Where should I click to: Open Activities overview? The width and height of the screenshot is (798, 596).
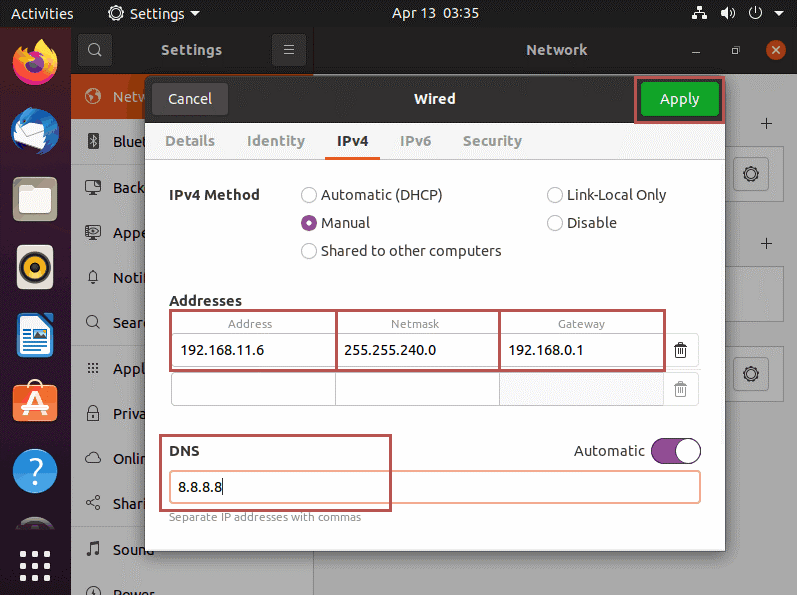click(x=42, y=13)
